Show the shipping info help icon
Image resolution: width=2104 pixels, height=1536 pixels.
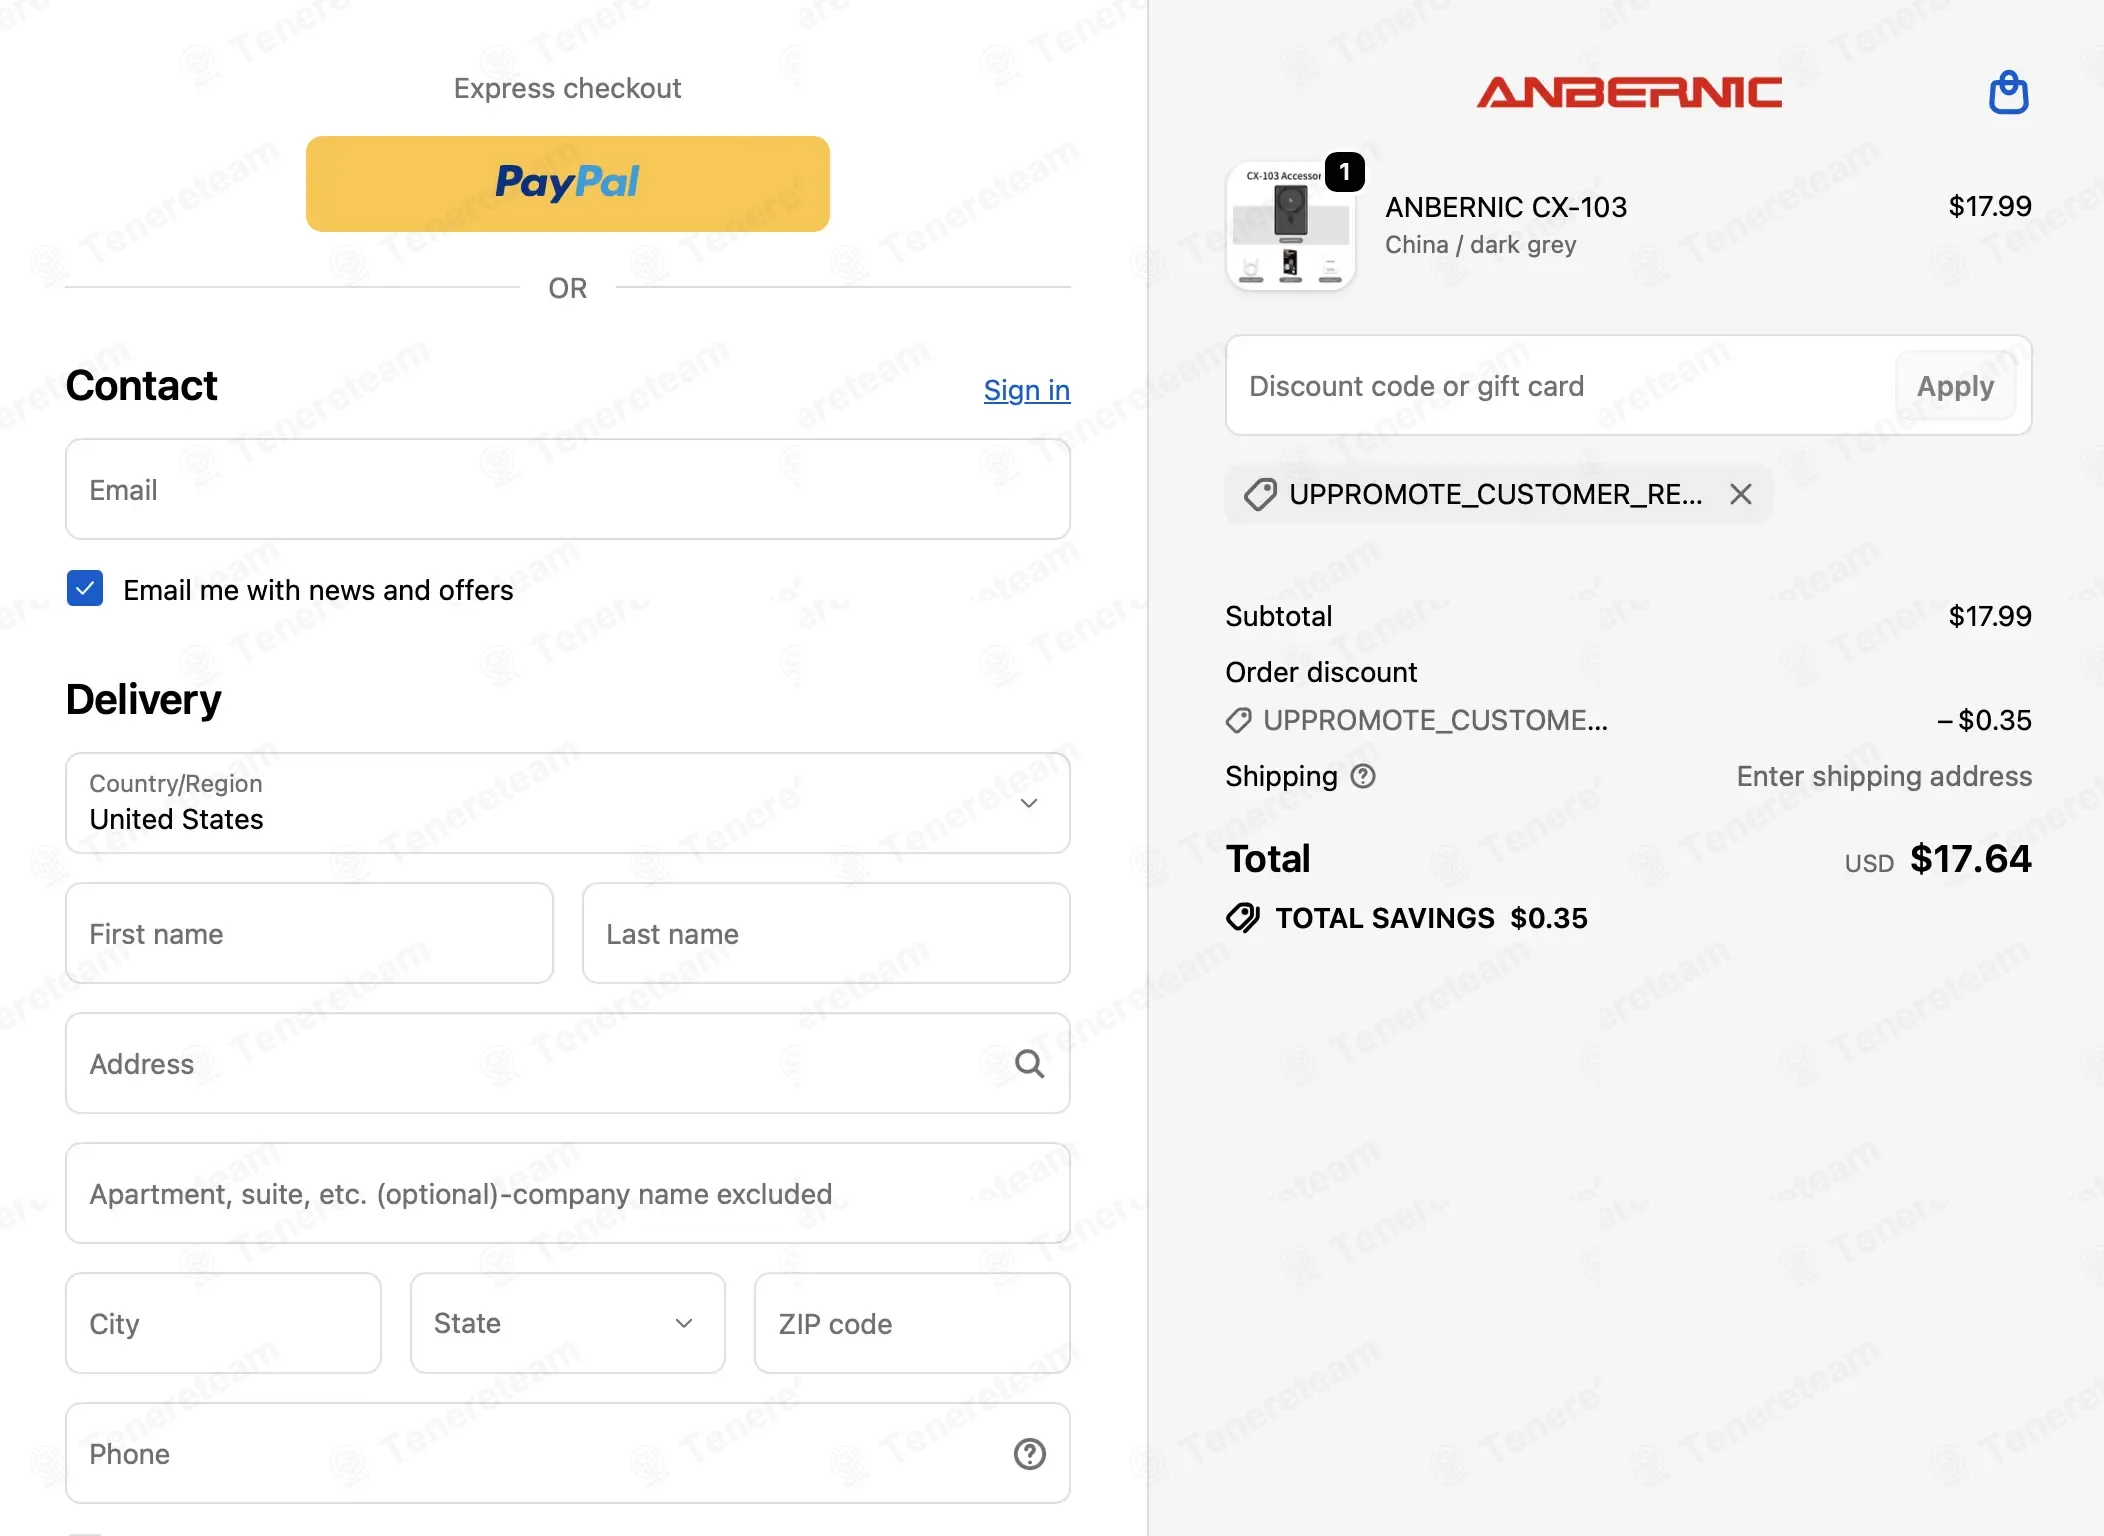(x=1363, y=777)
